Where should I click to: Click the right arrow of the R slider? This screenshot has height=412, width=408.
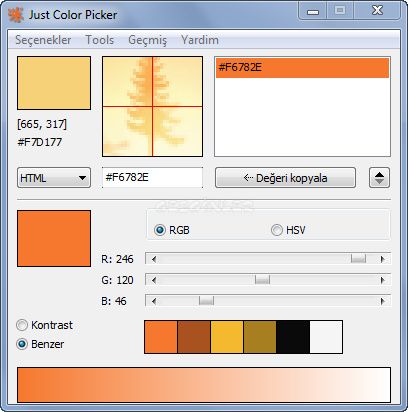pos(383,259)
